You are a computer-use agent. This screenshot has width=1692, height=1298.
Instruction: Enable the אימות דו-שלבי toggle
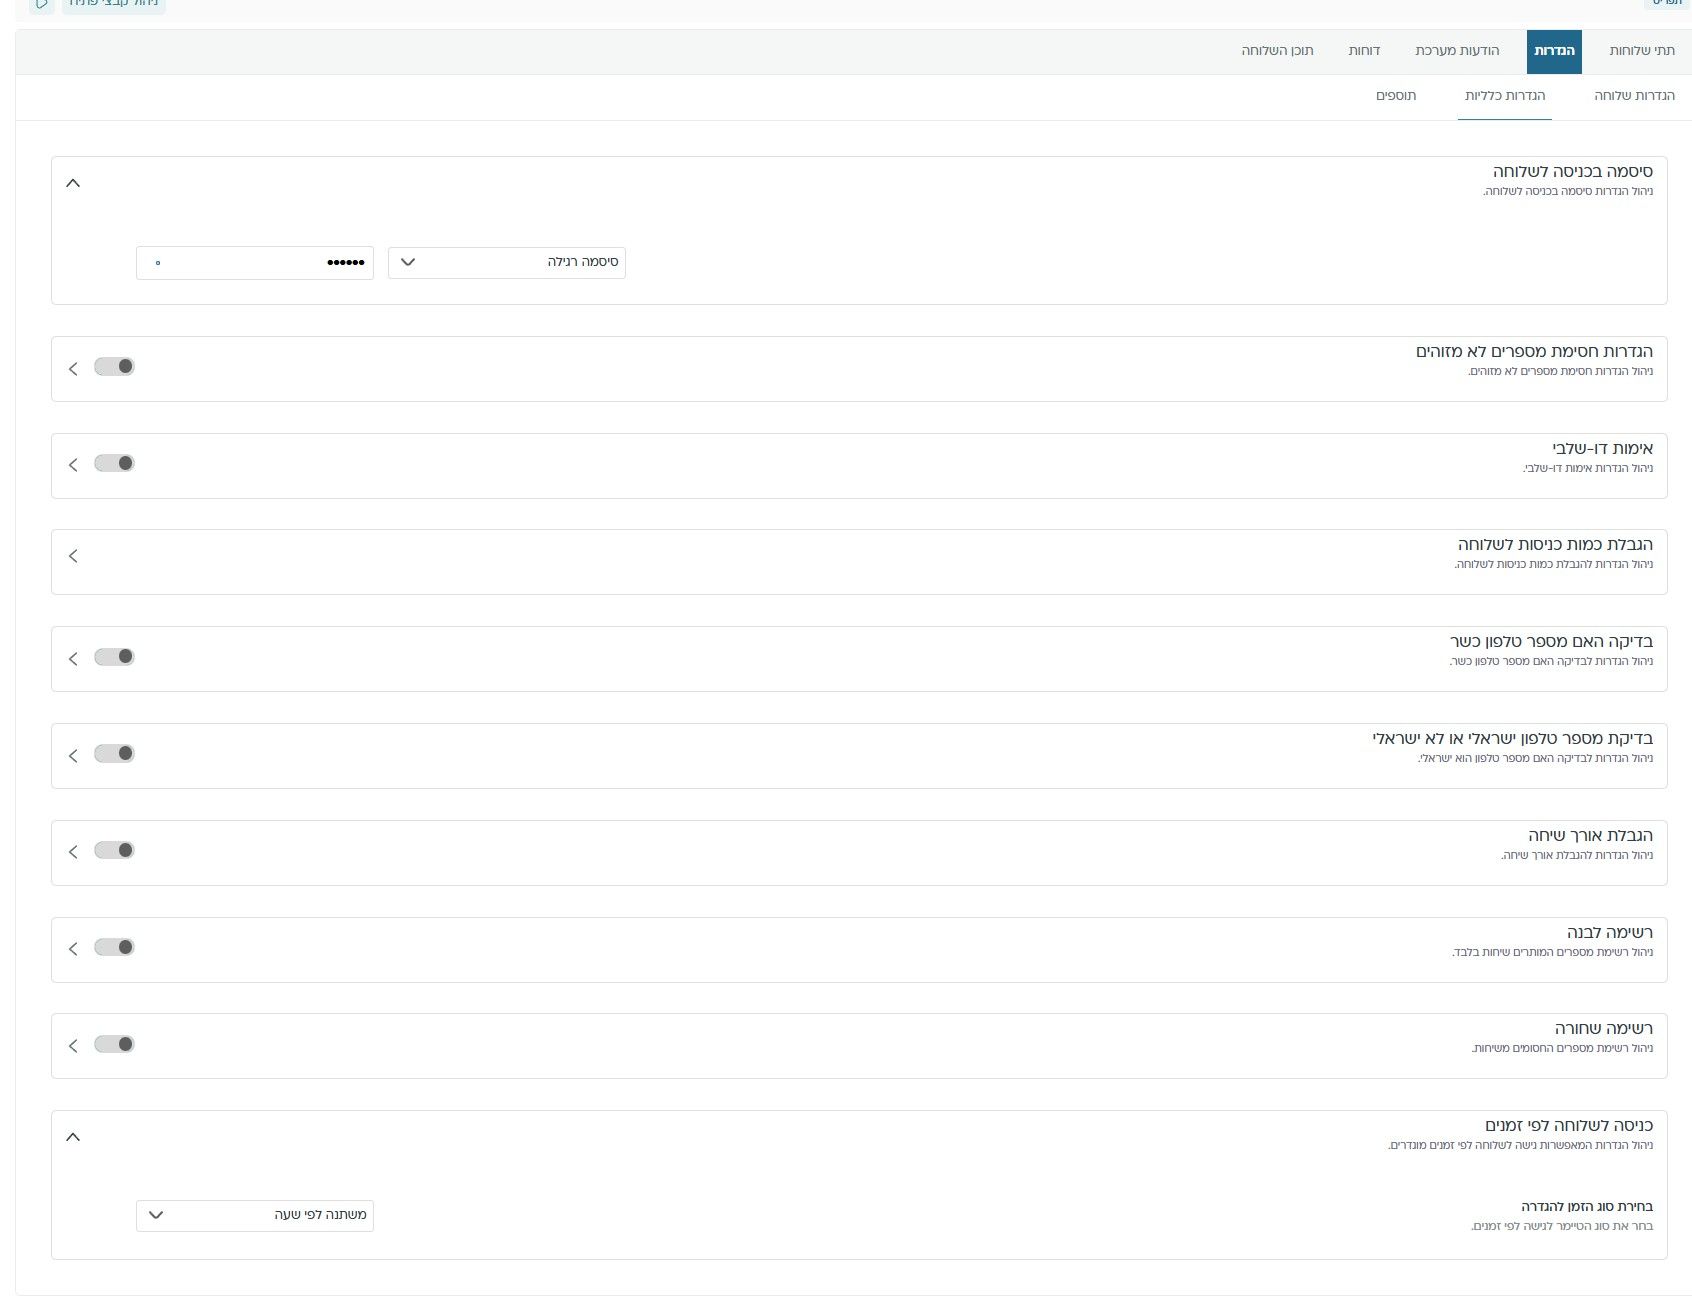tap(114, 464)
